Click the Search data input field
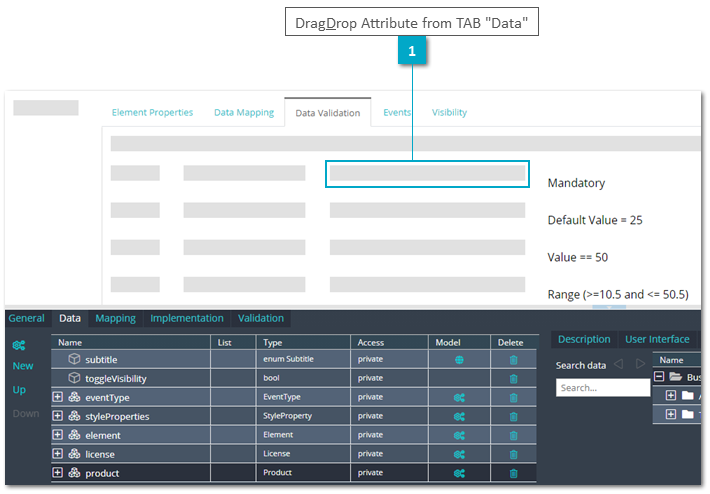 pyautogui.click(x=603, y=388)
